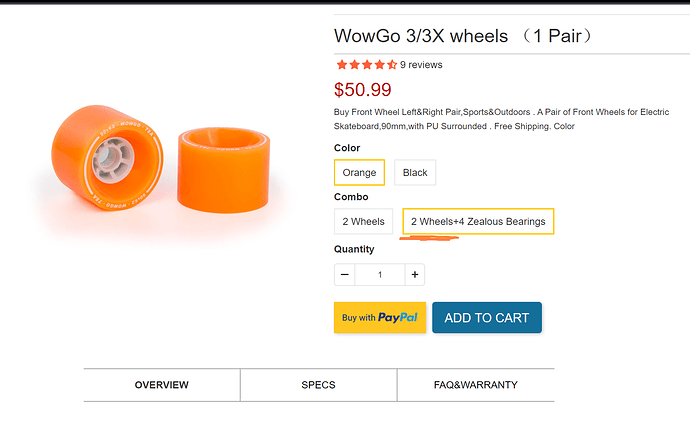This screenshot has height=444, width=690.
Task: Click the $50.99 price text
Action: [363, 90]
